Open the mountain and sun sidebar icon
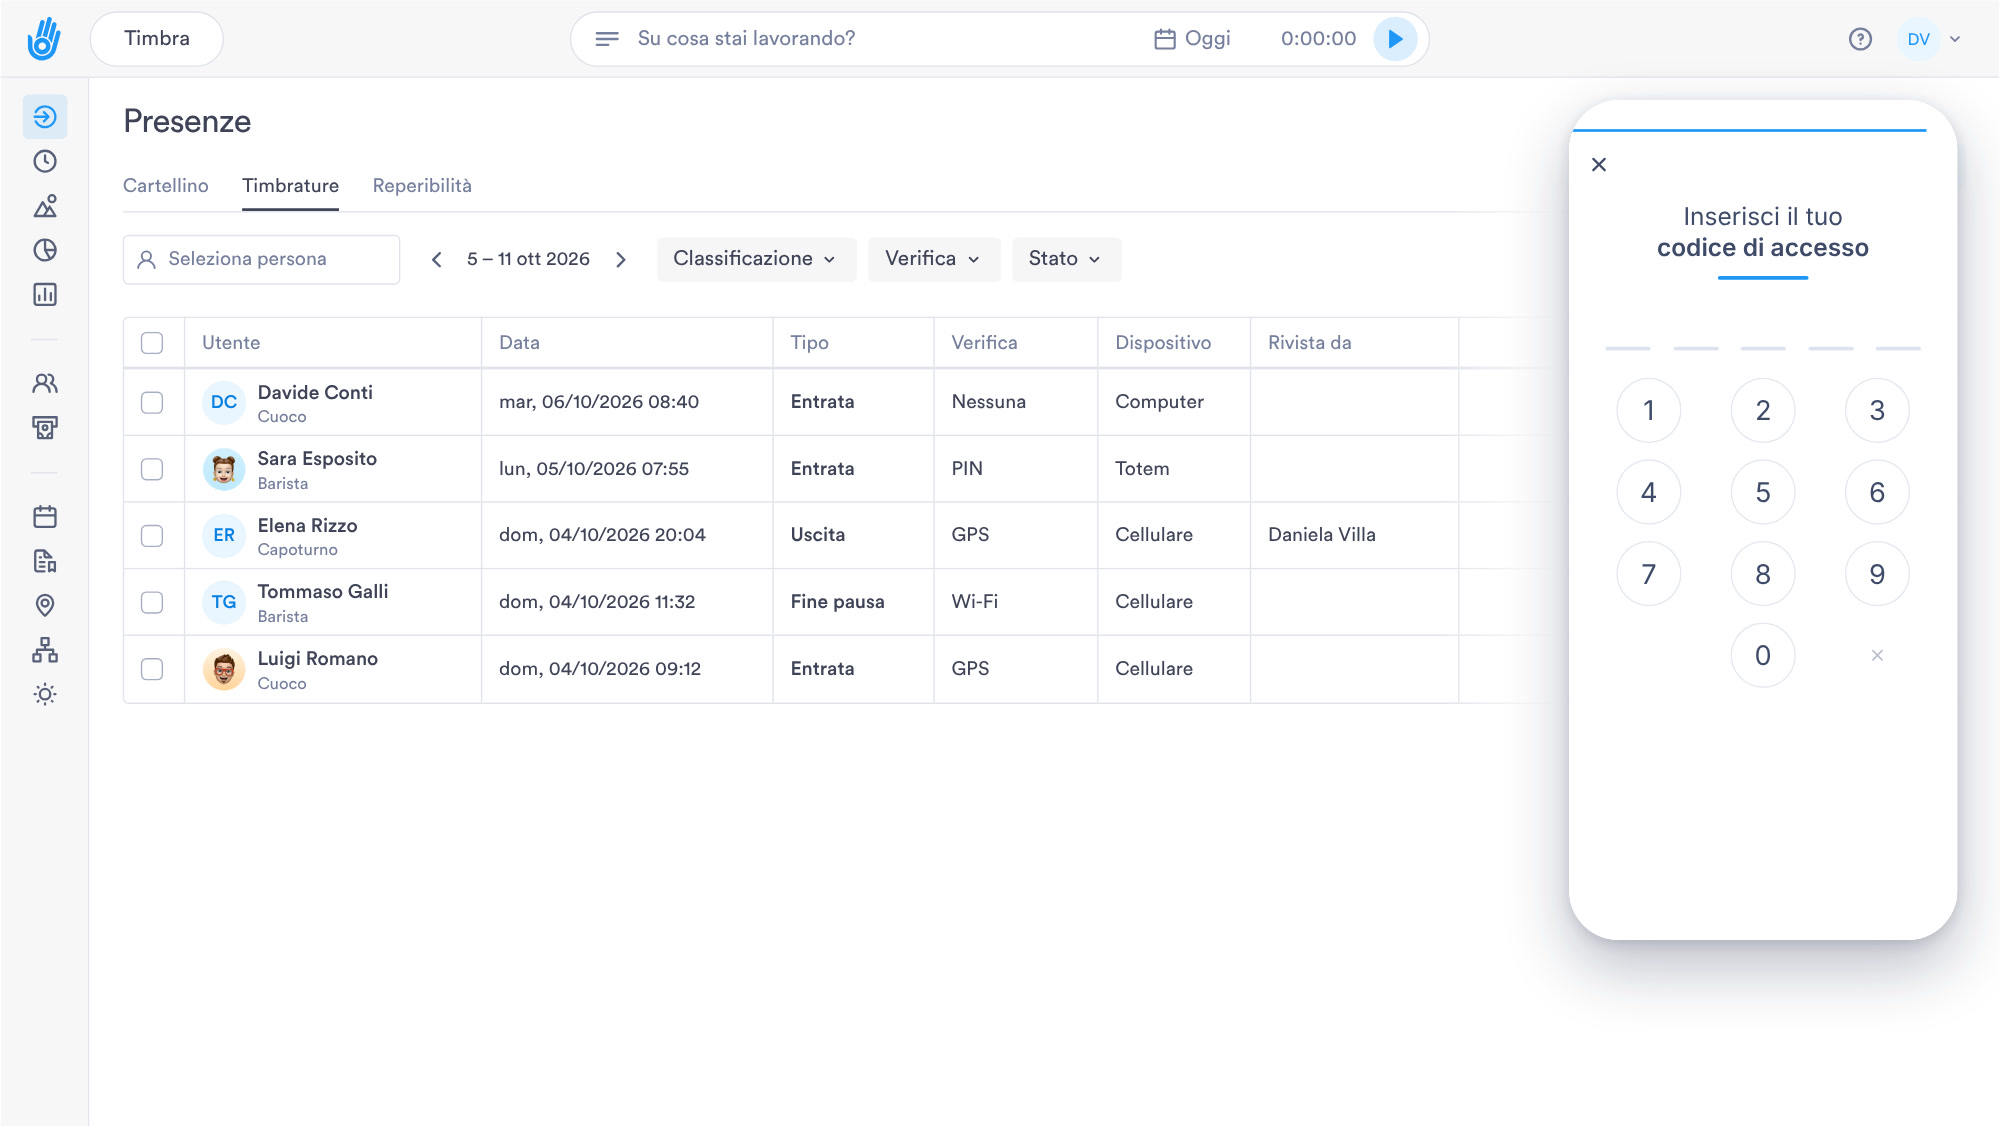Screen dimensions: 2000x1126 [45, 206]
